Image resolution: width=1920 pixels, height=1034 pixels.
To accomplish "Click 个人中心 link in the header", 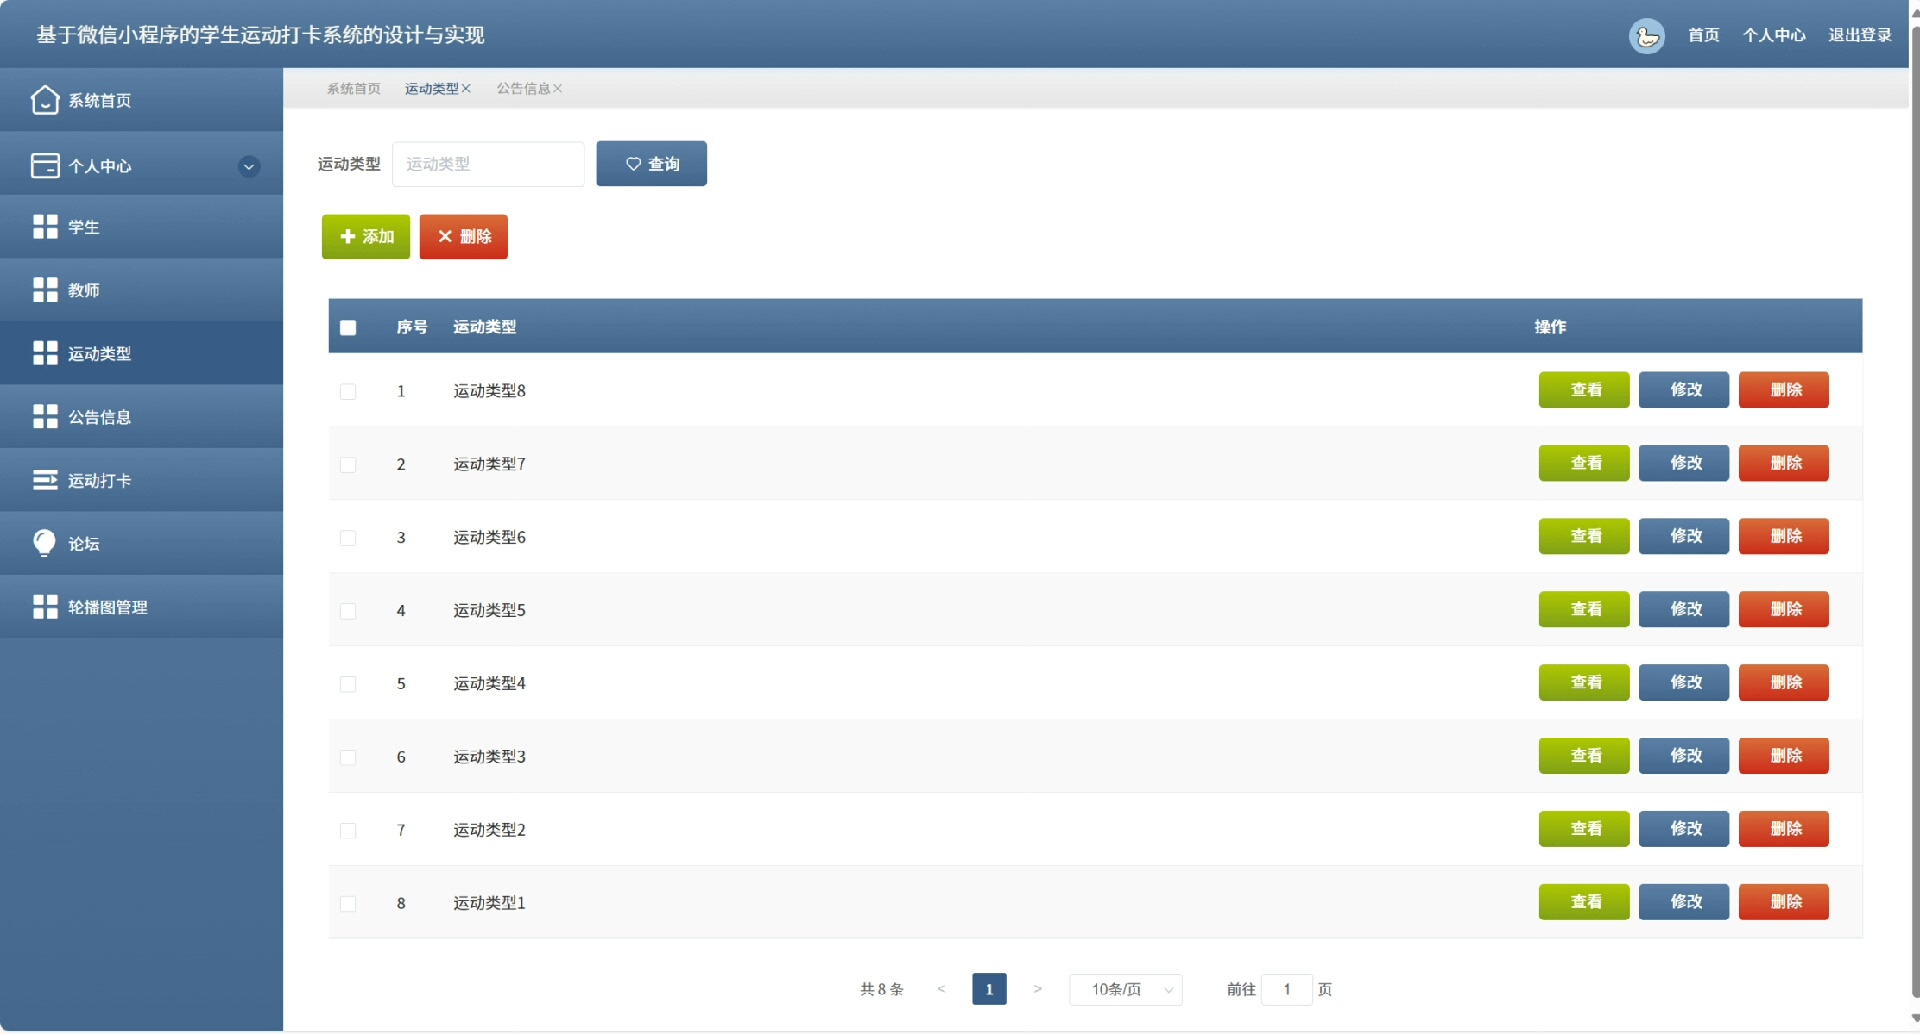I will click(1774, 35).
